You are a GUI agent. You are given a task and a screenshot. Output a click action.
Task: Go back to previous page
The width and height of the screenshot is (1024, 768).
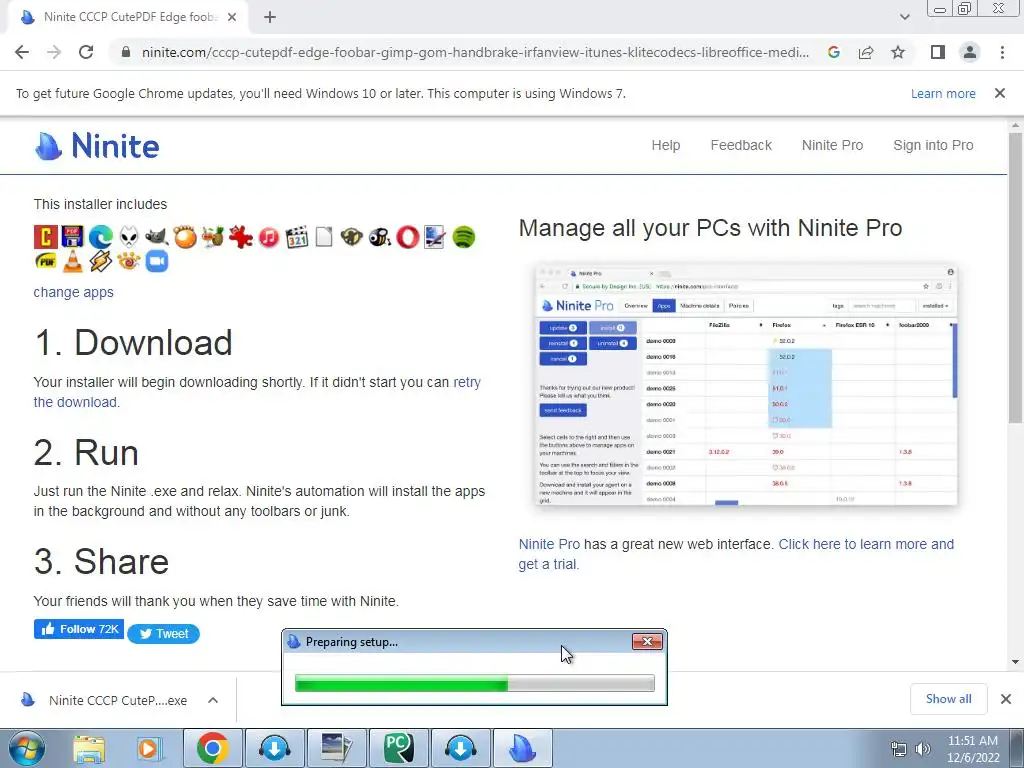(22, 52)
